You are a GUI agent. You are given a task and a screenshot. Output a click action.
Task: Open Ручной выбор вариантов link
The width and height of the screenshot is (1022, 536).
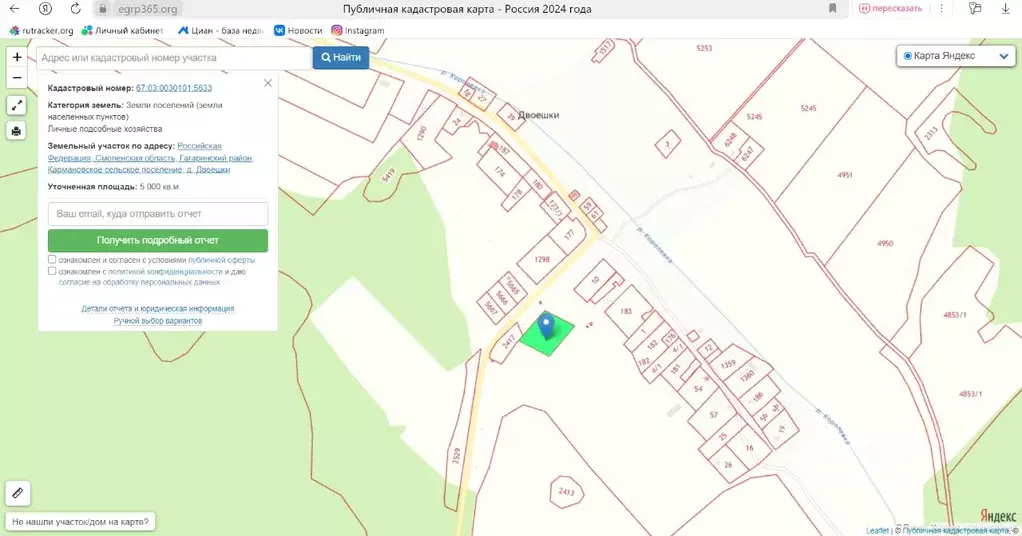[158, 321]
